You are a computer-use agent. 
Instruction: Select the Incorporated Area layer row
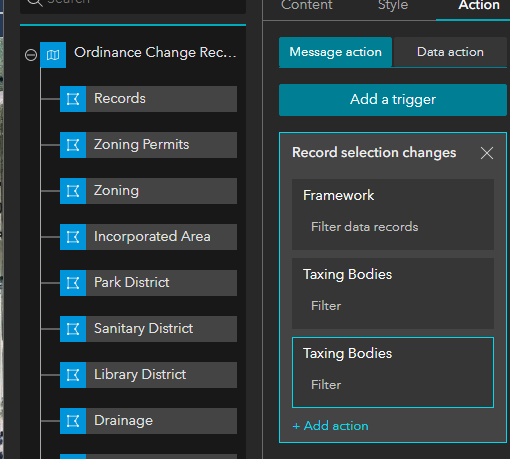click(148, 237)
